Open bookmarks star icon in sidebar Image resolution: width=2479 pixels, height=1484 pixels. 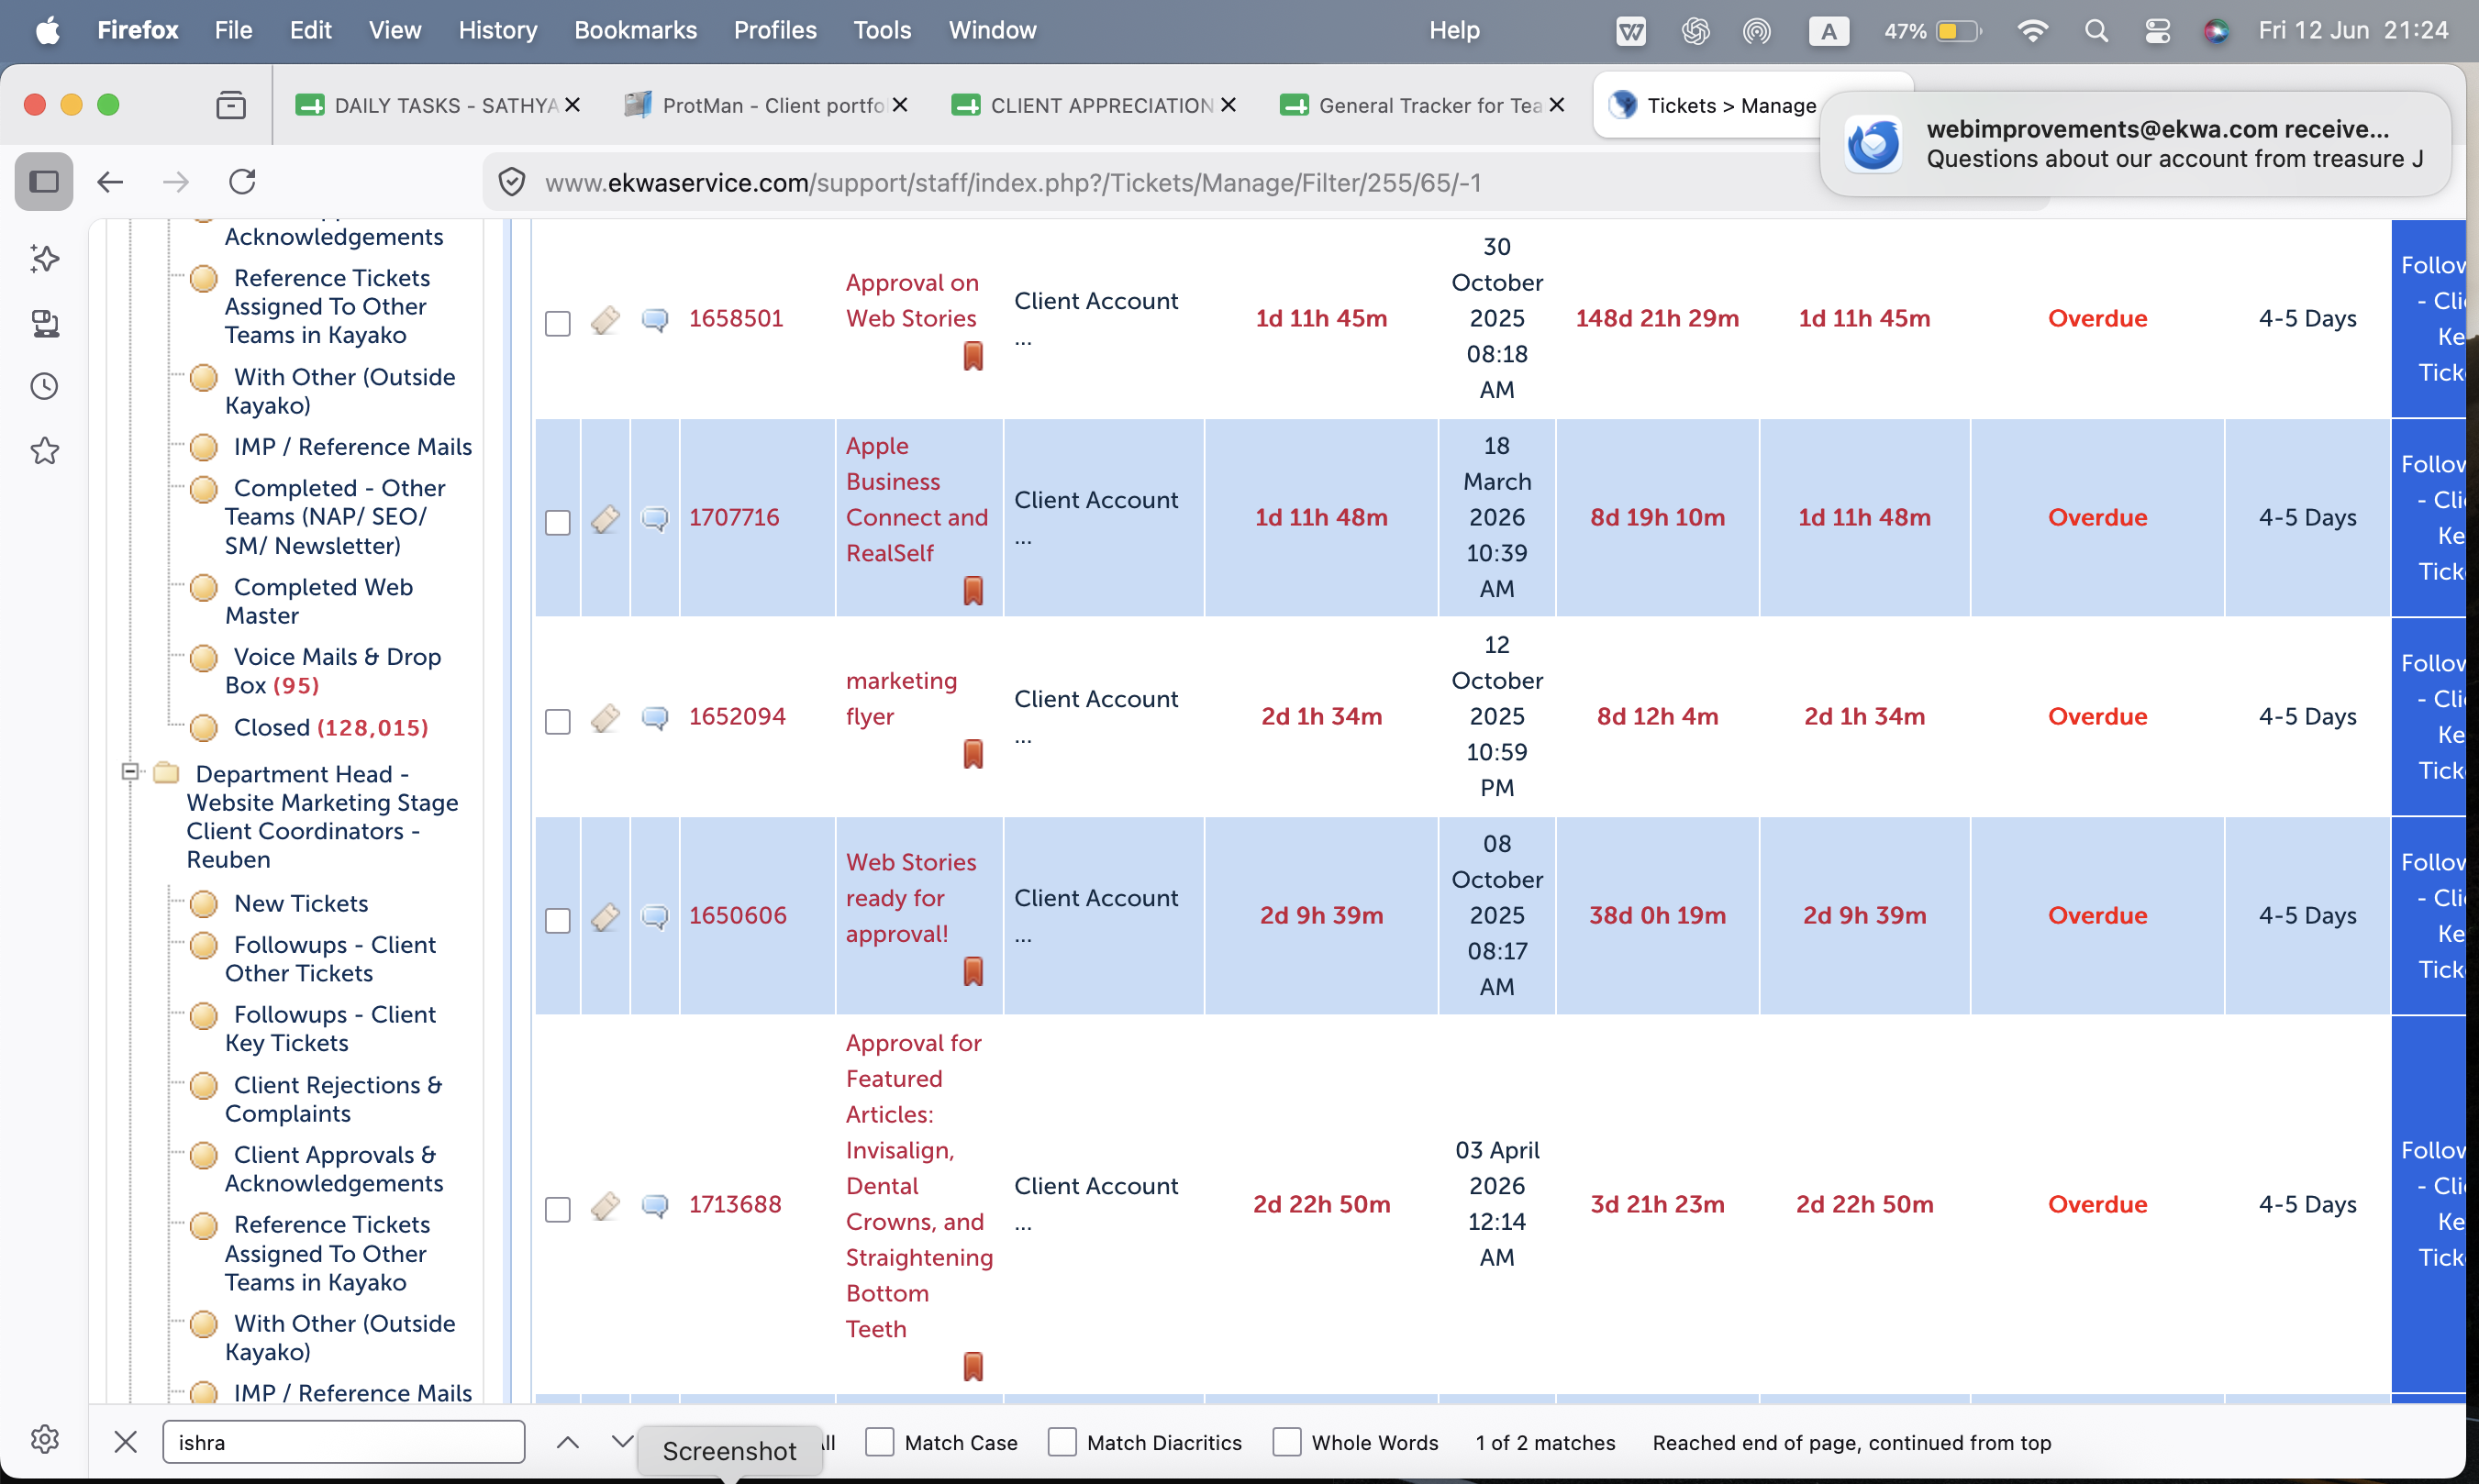45,451
